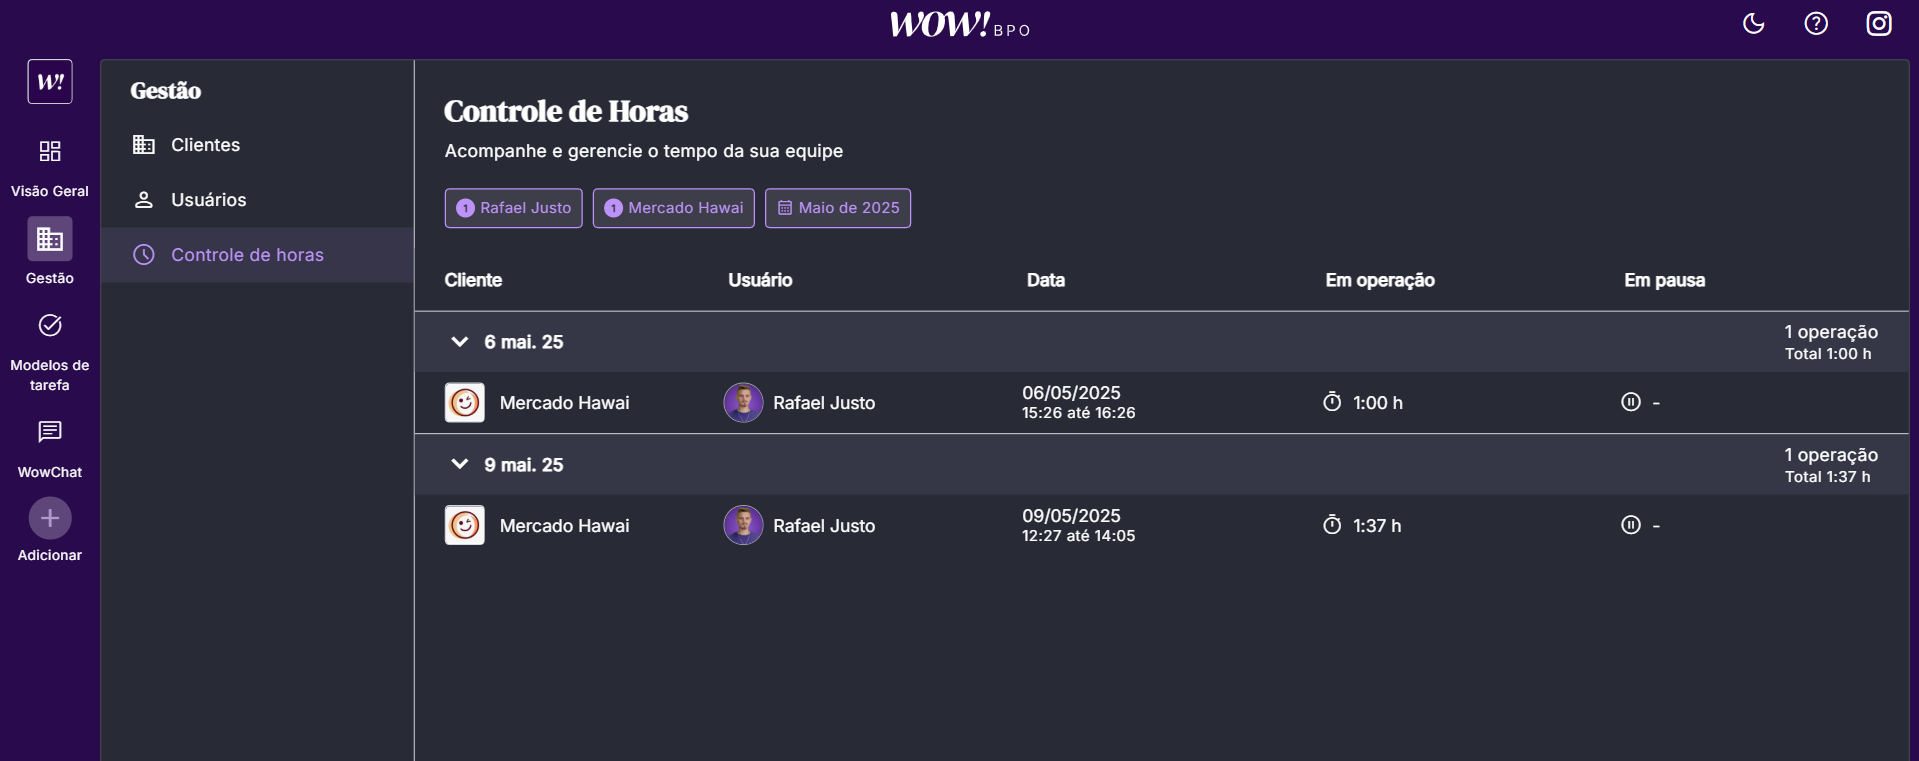1919x761 pixels.
Task: Click Rafael Justo avatar in 09/05 row
Action: coord(743,526)
